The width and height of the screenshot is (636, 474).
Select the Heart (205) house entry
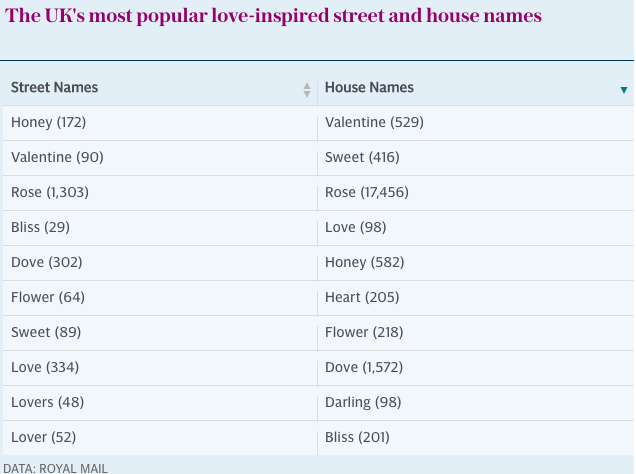click(x=475, y=298)
